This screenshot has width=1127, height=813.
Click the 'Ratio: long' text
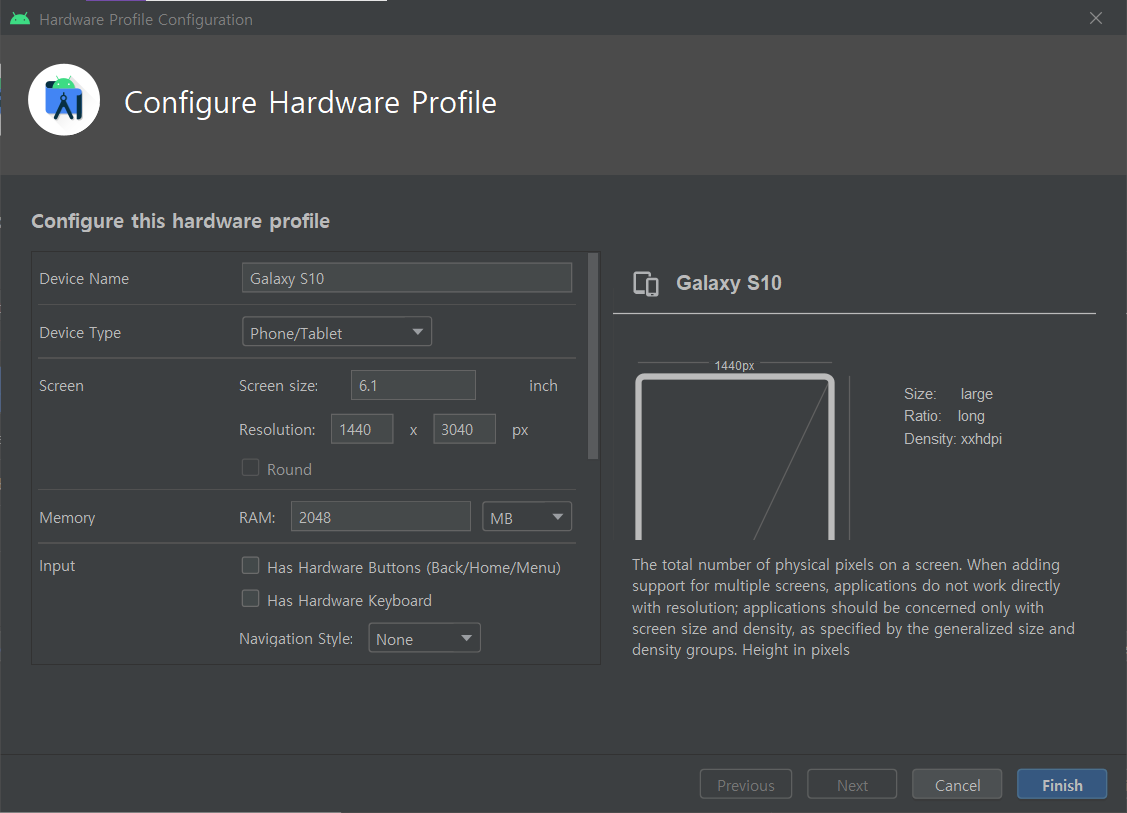point(944,416)
